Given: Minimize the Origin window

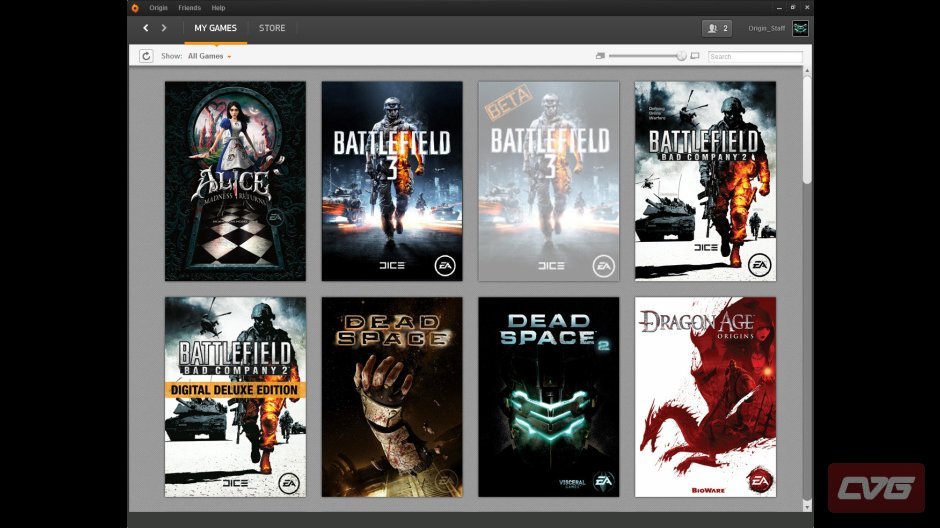Looking at the screenshot, I should click(779, 8).
